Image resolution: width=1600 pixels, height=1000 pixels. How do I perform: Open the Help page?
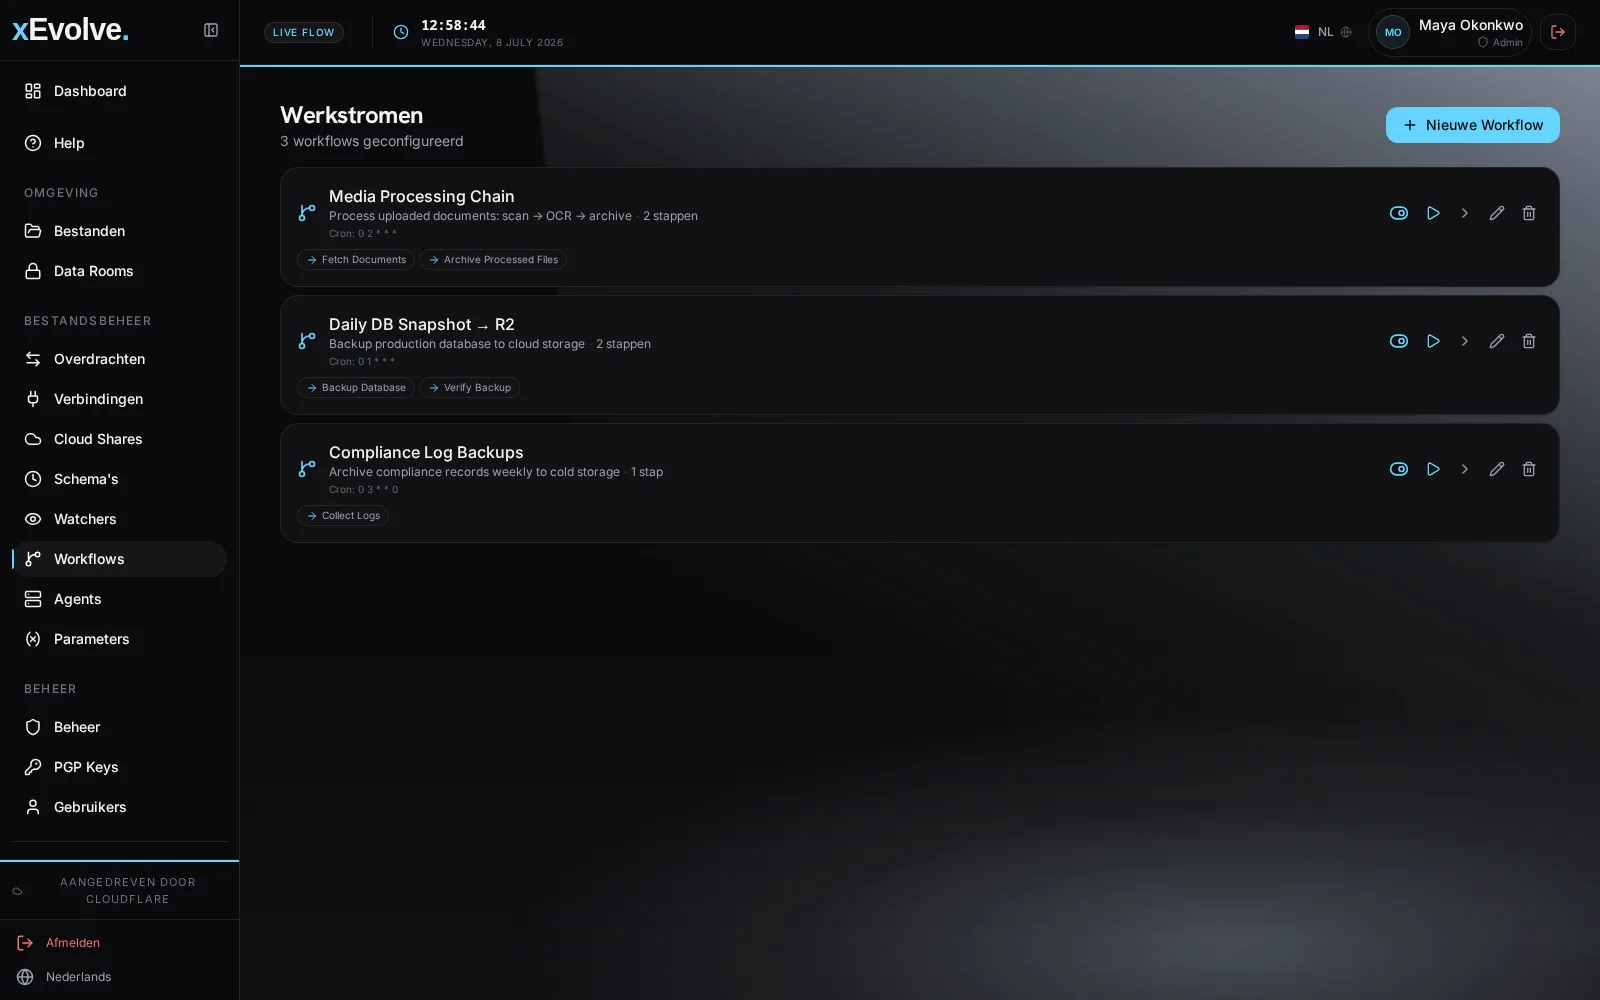point(120,143)
